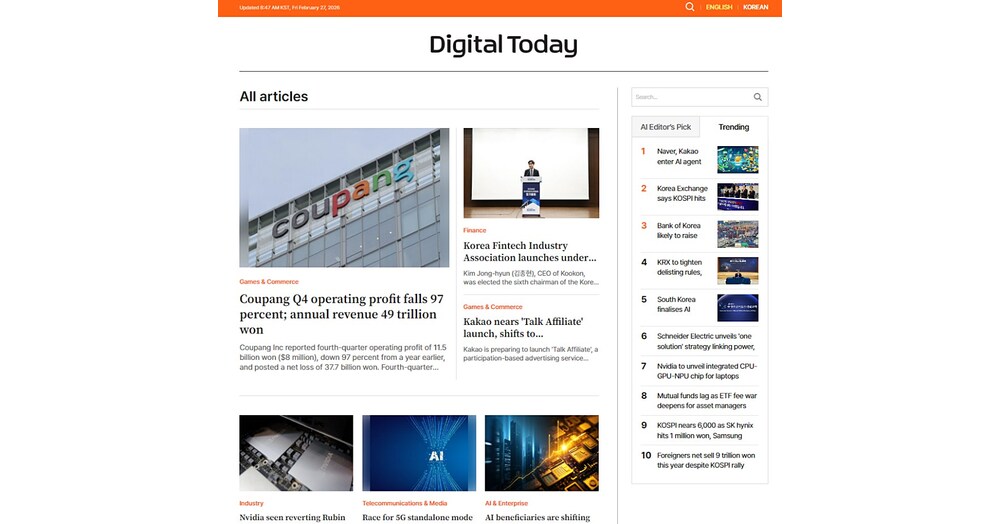Open trending item KOSPI nears 6,000 as SK hynix

tap(705, 430)
